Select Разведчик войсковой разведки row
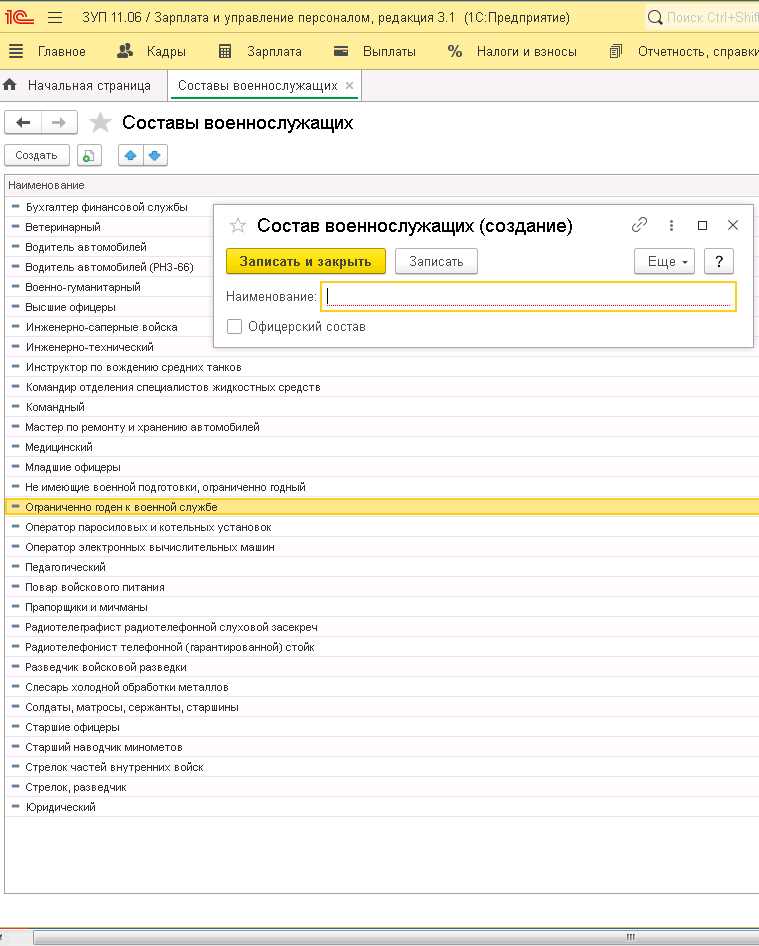The width and height of the screenshot is (759, 946). pyautogui.click(x=380, y=667)
